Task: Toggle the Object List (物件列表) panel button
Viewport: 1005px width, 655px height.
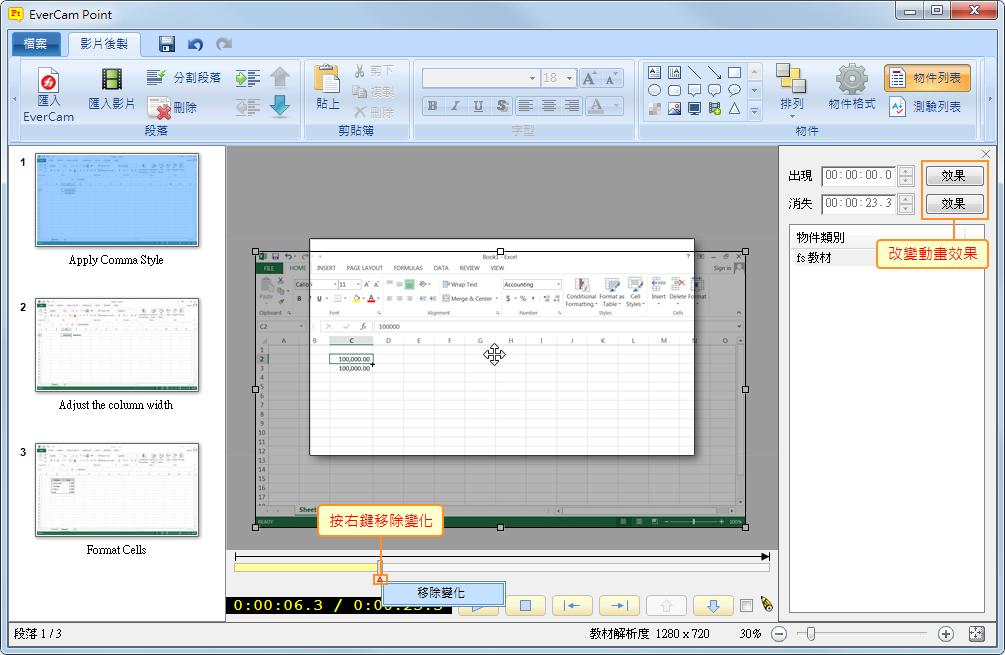Action: click(x=926, y=78)
